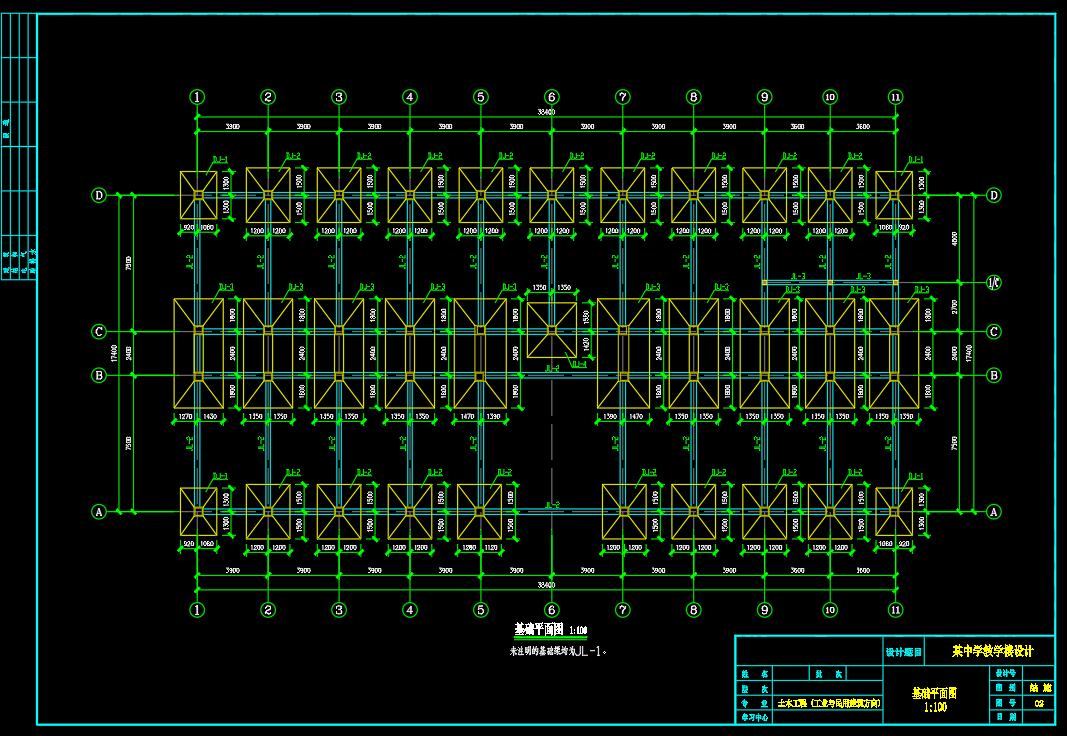Select the underlined 基础平面图 title below the plan
Image resolution: width=1067 pixels, height=736 pixels.
[539, 630]
